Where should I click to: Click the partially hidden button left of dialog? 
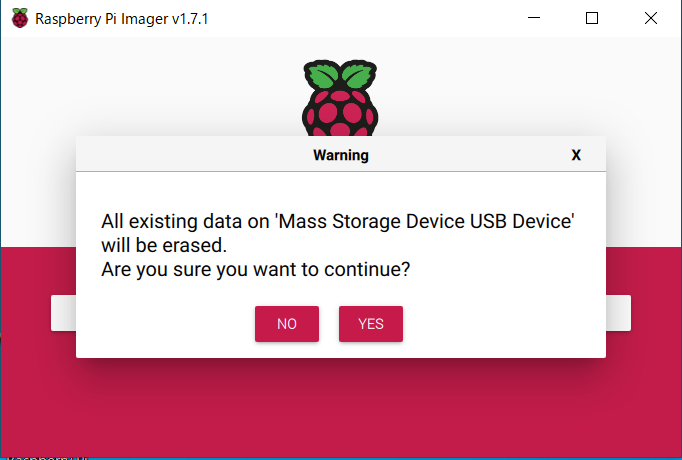(x=64, y=313)
